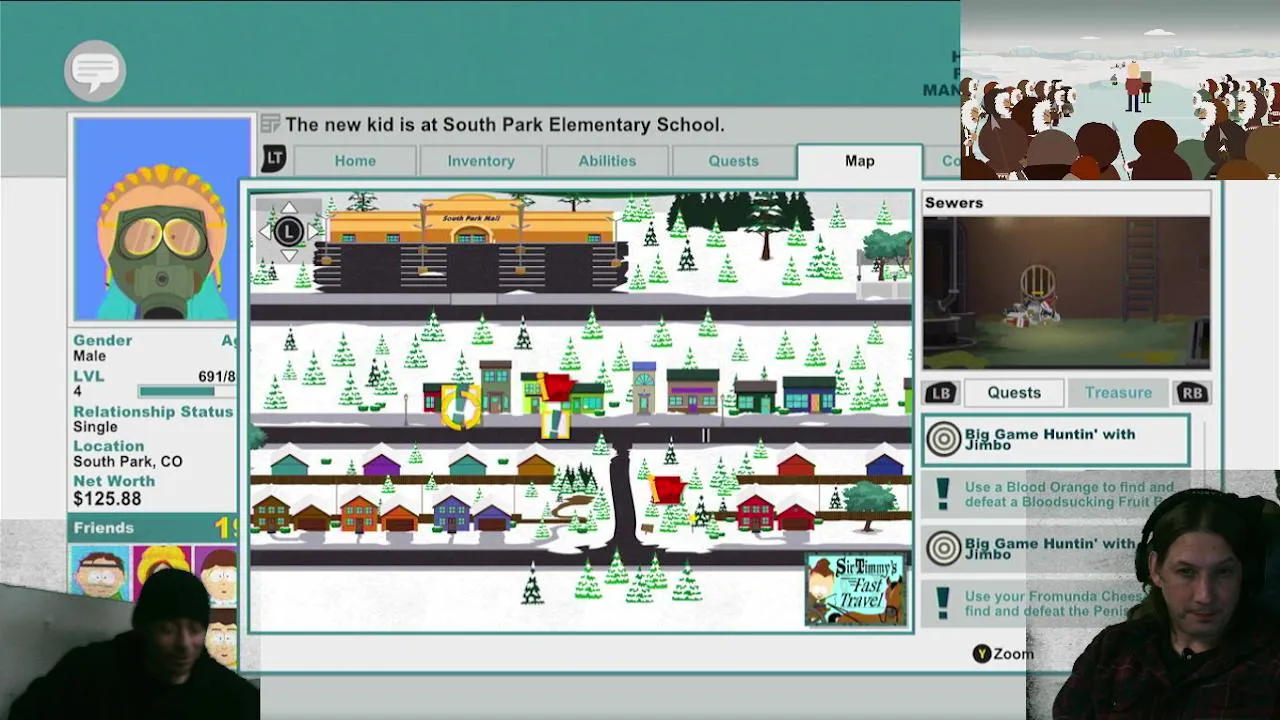Image resolution: width=1280 pixels, height=720 pixels.
Task: Click the L-stick directional pad icon on map
Action: (x=288, y=231)
